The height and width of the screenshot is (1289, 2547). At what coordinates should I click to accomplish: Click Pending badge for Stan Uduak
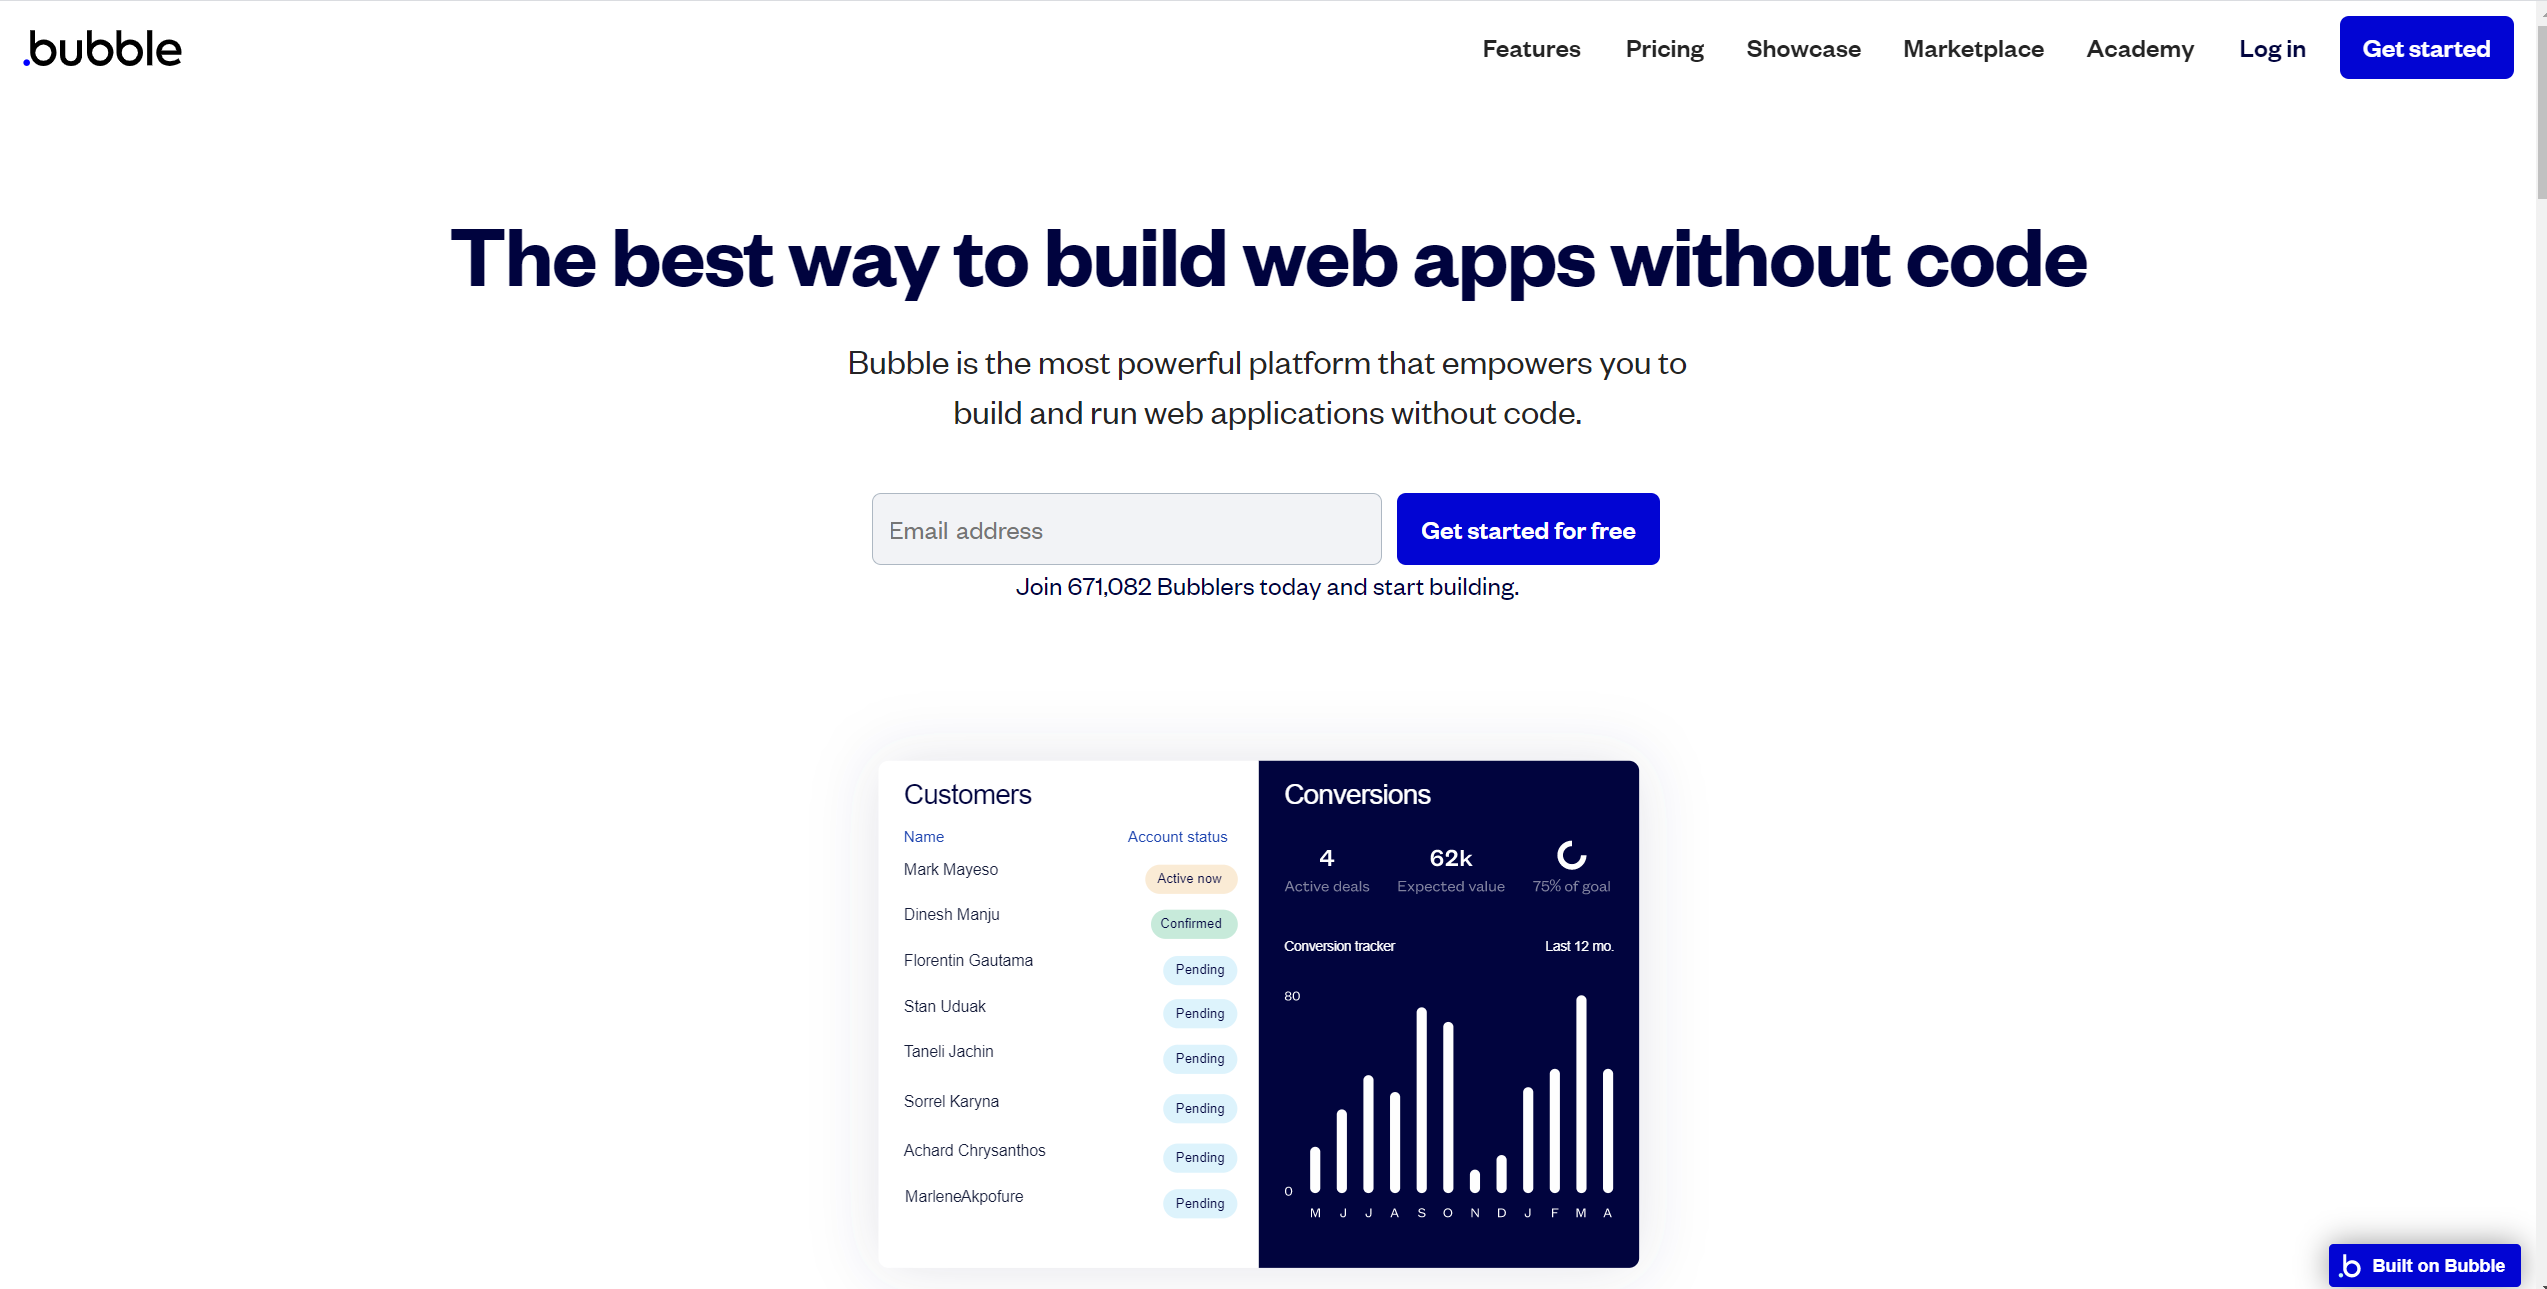[x=1199, y=1013]
